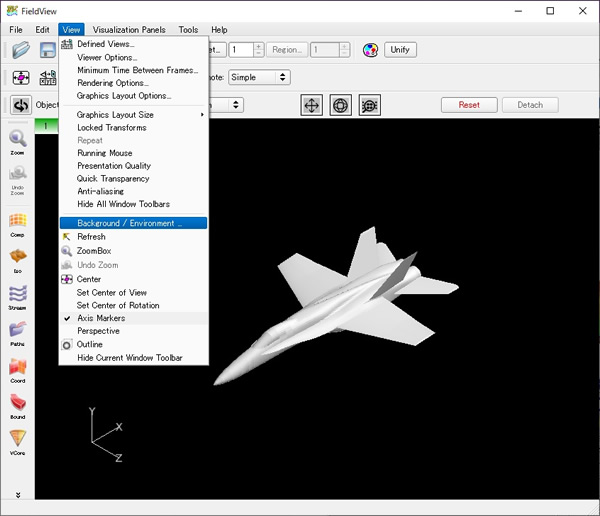
Task: Open the Vortex Cores (VCore) panel
Action: [18, 439]
